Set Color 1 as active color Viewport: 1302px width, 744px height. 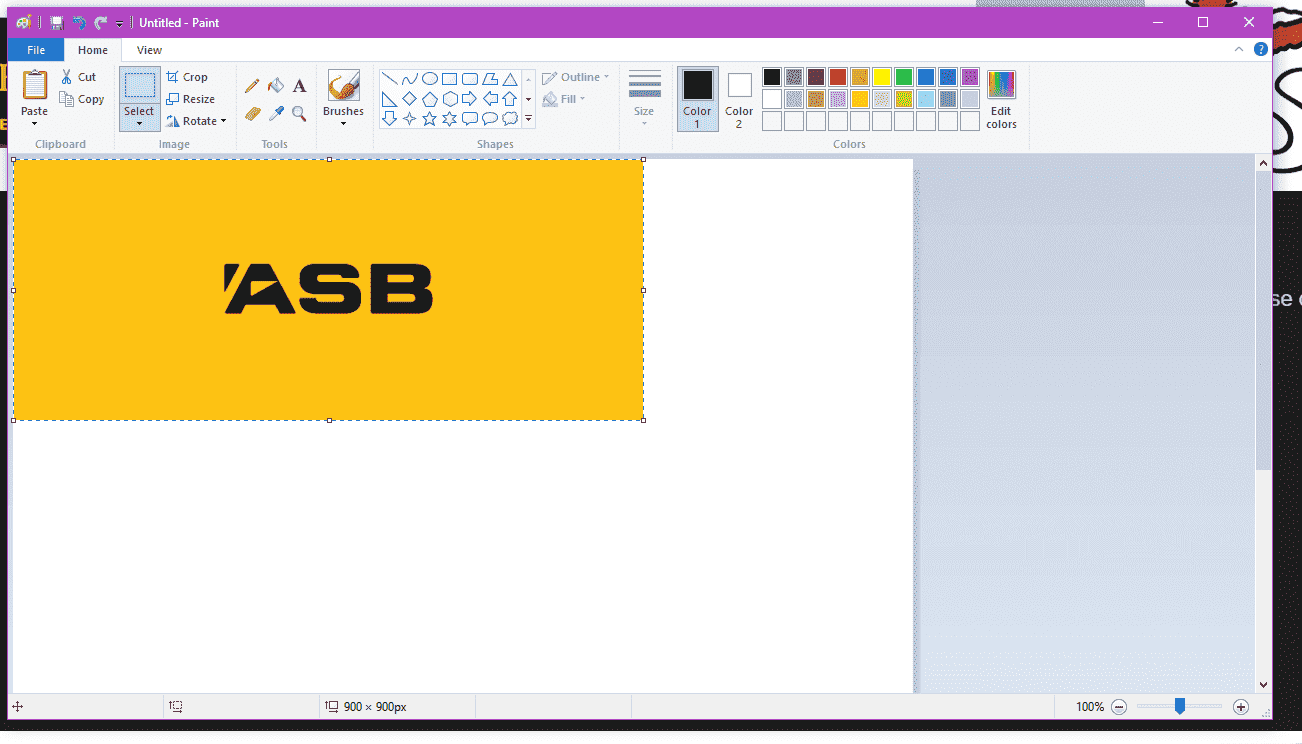(697, 99)
